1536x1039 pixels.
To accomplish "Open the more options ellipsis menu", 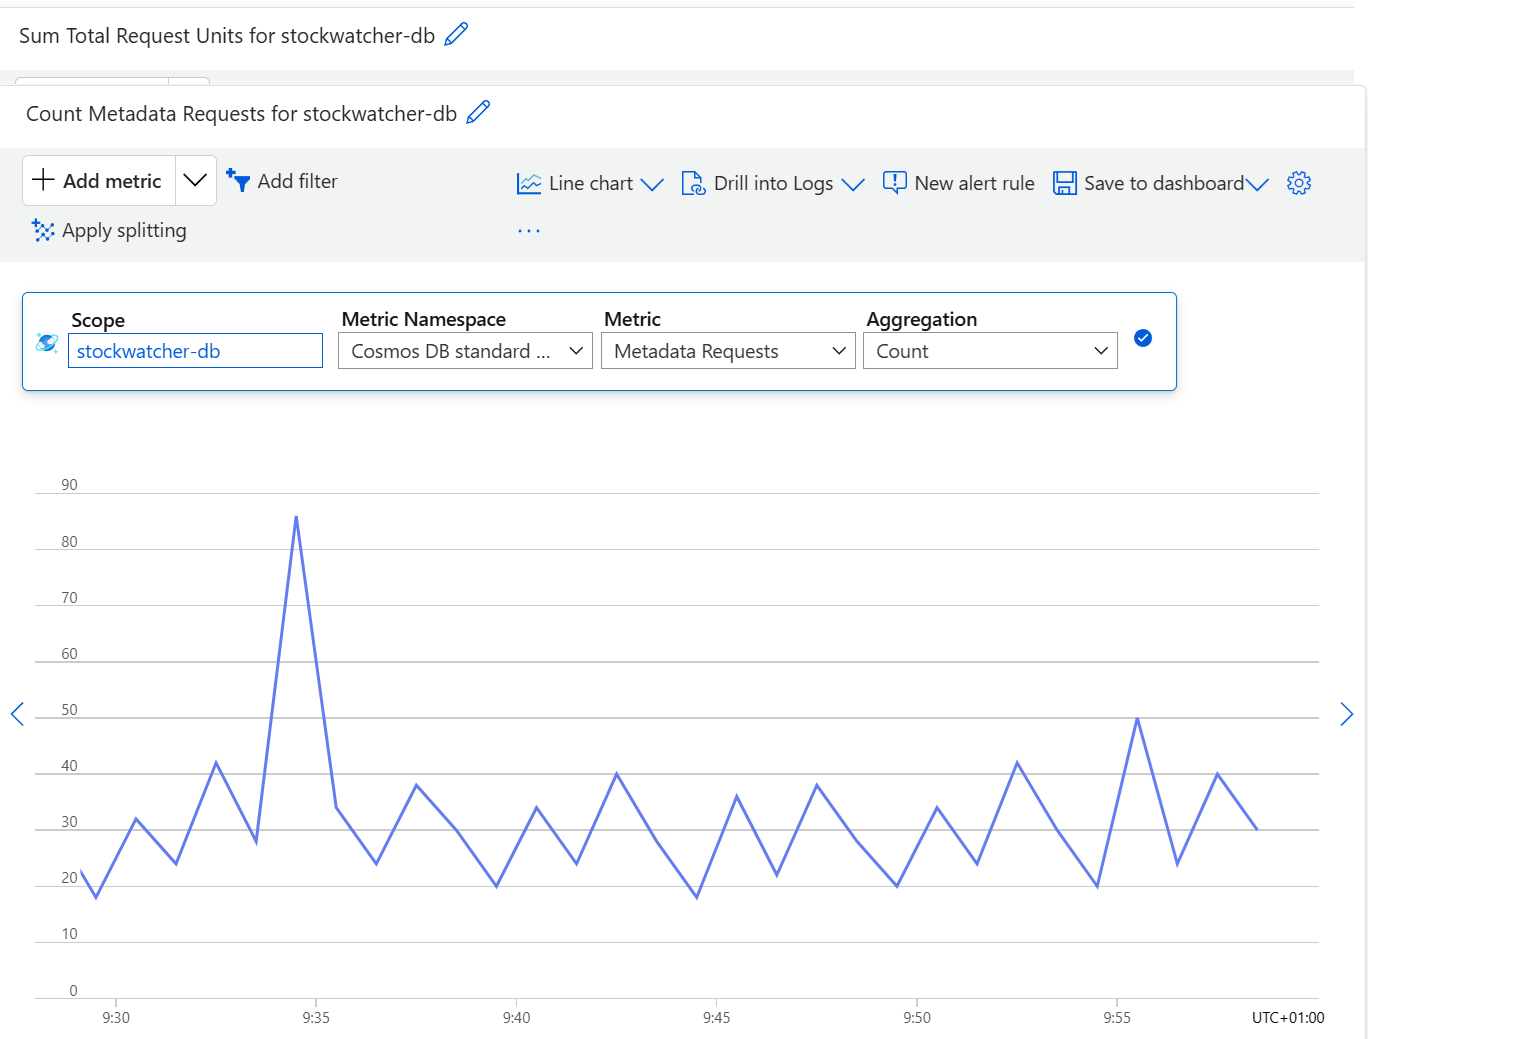I will tap(529, 231).
